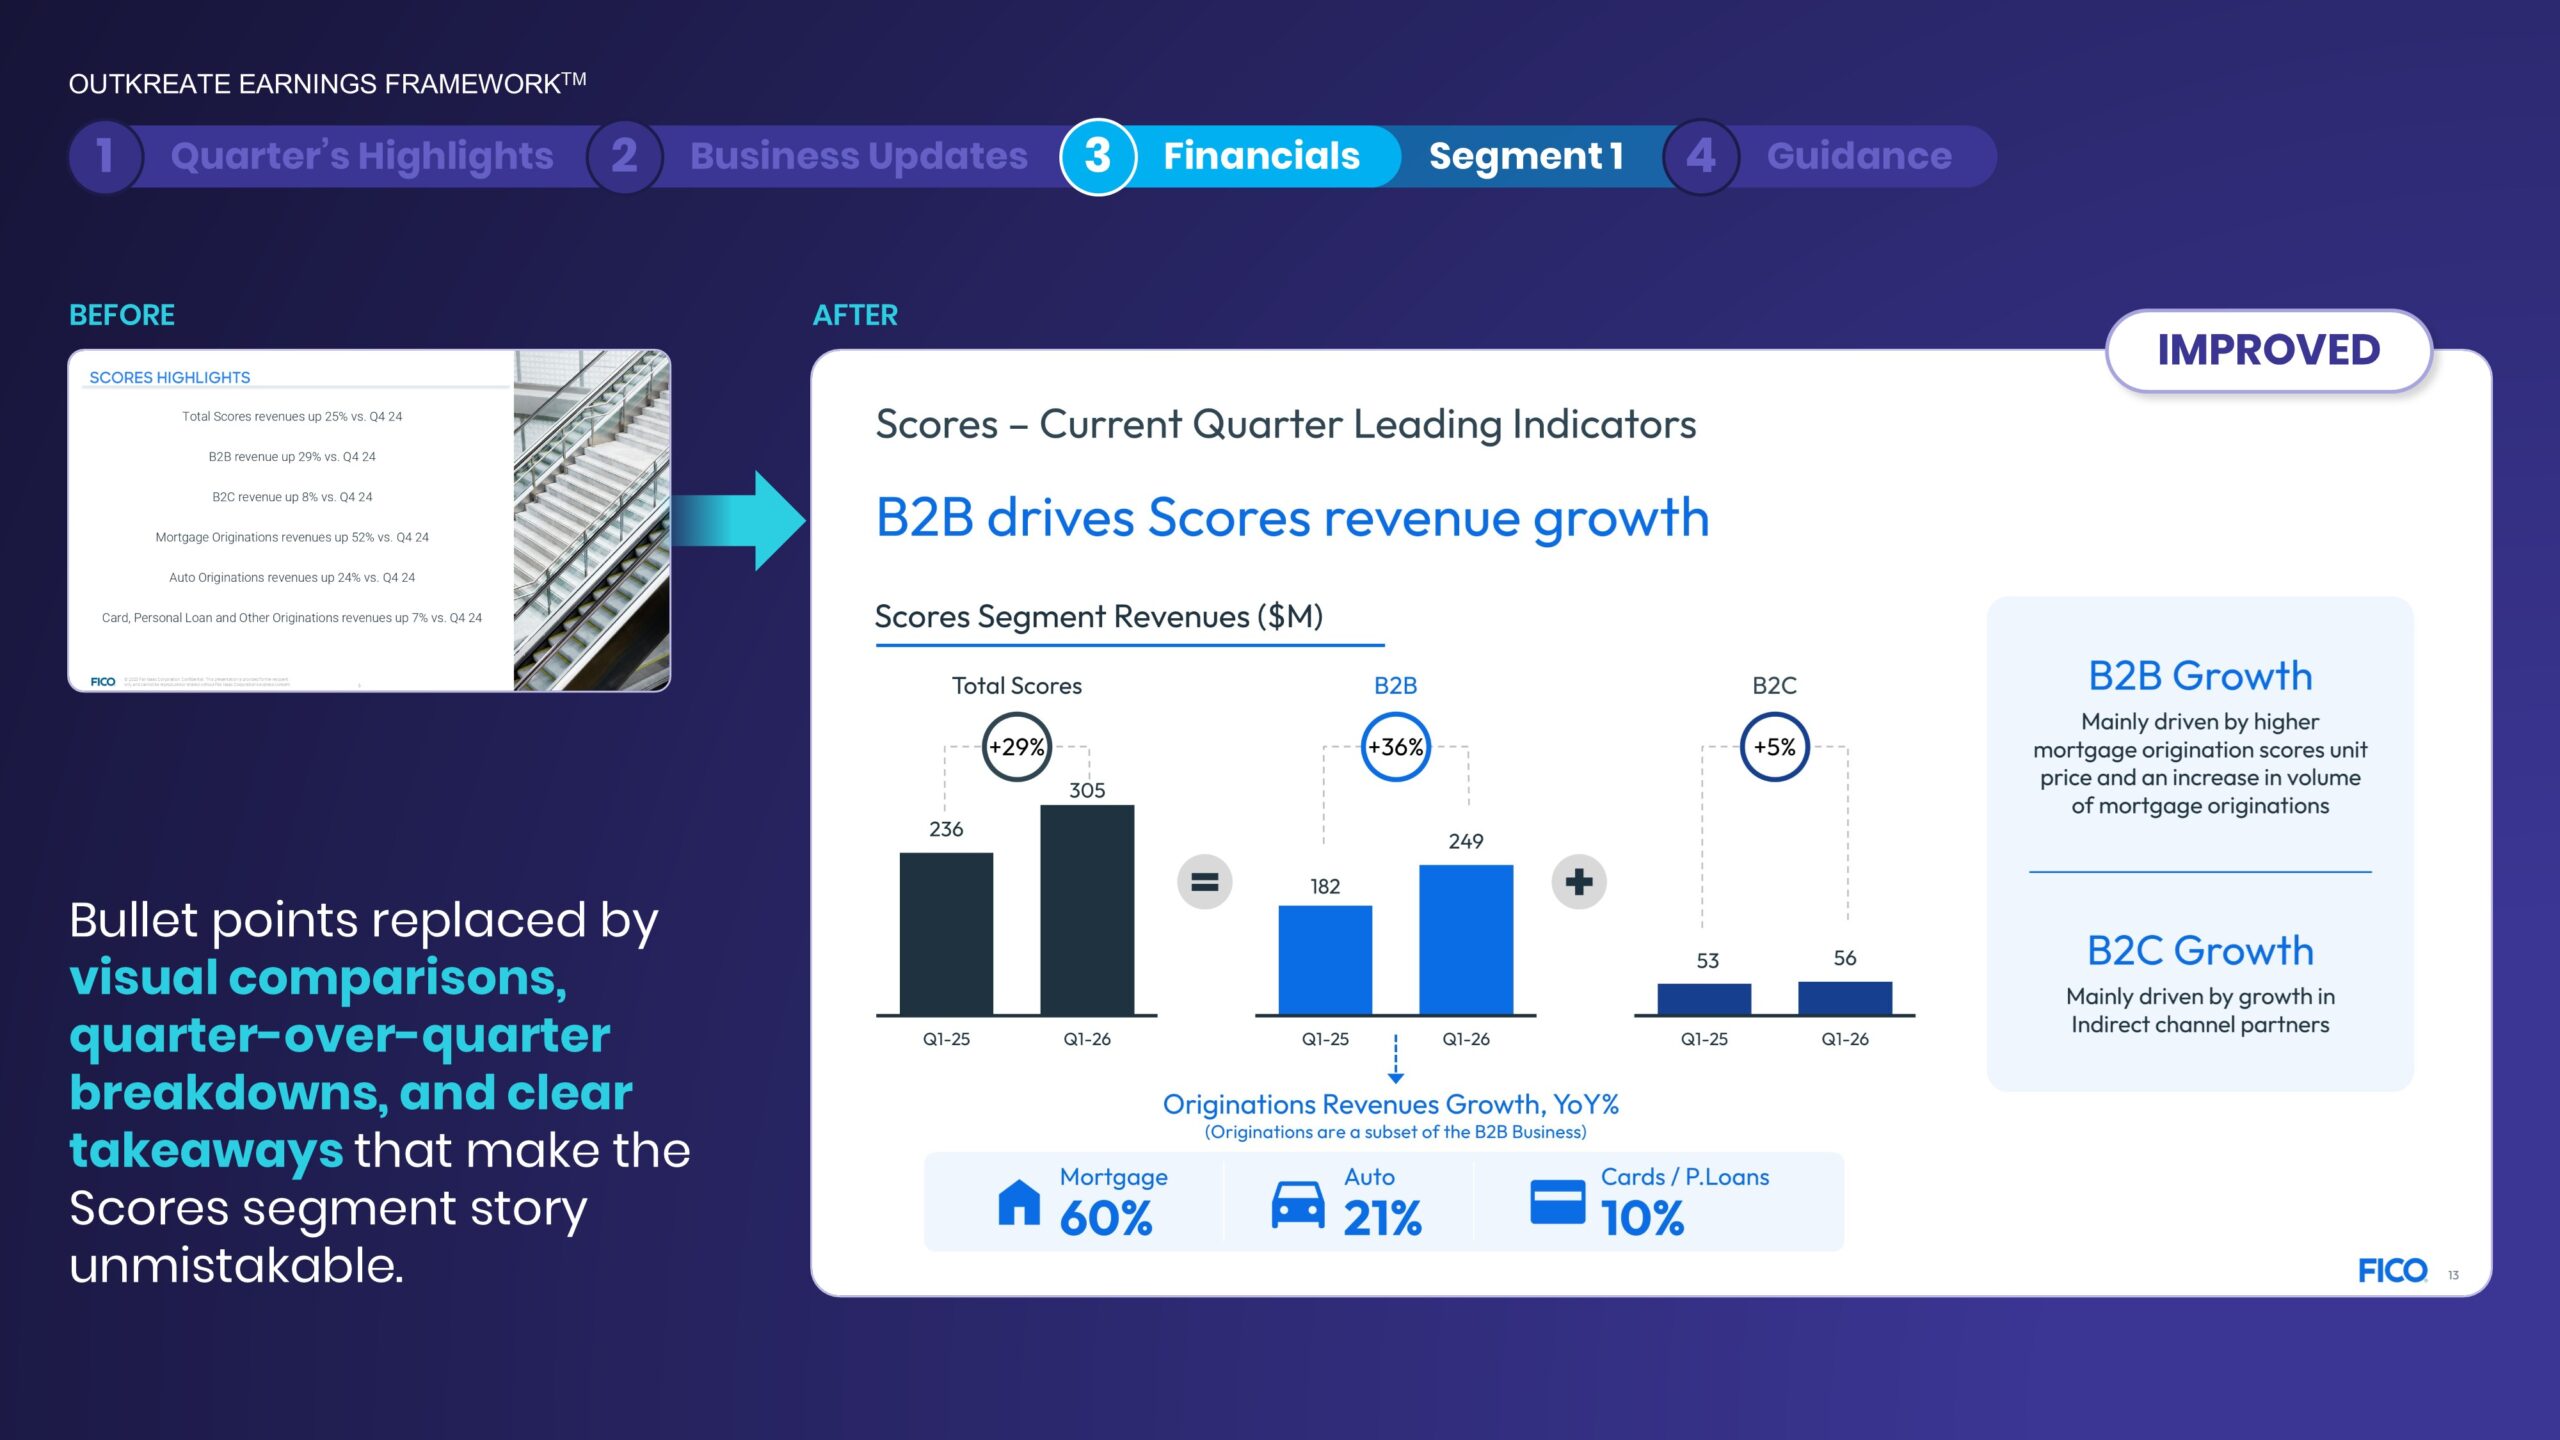Select the Financials step tab
2560x1440 pixels.
1260,156
